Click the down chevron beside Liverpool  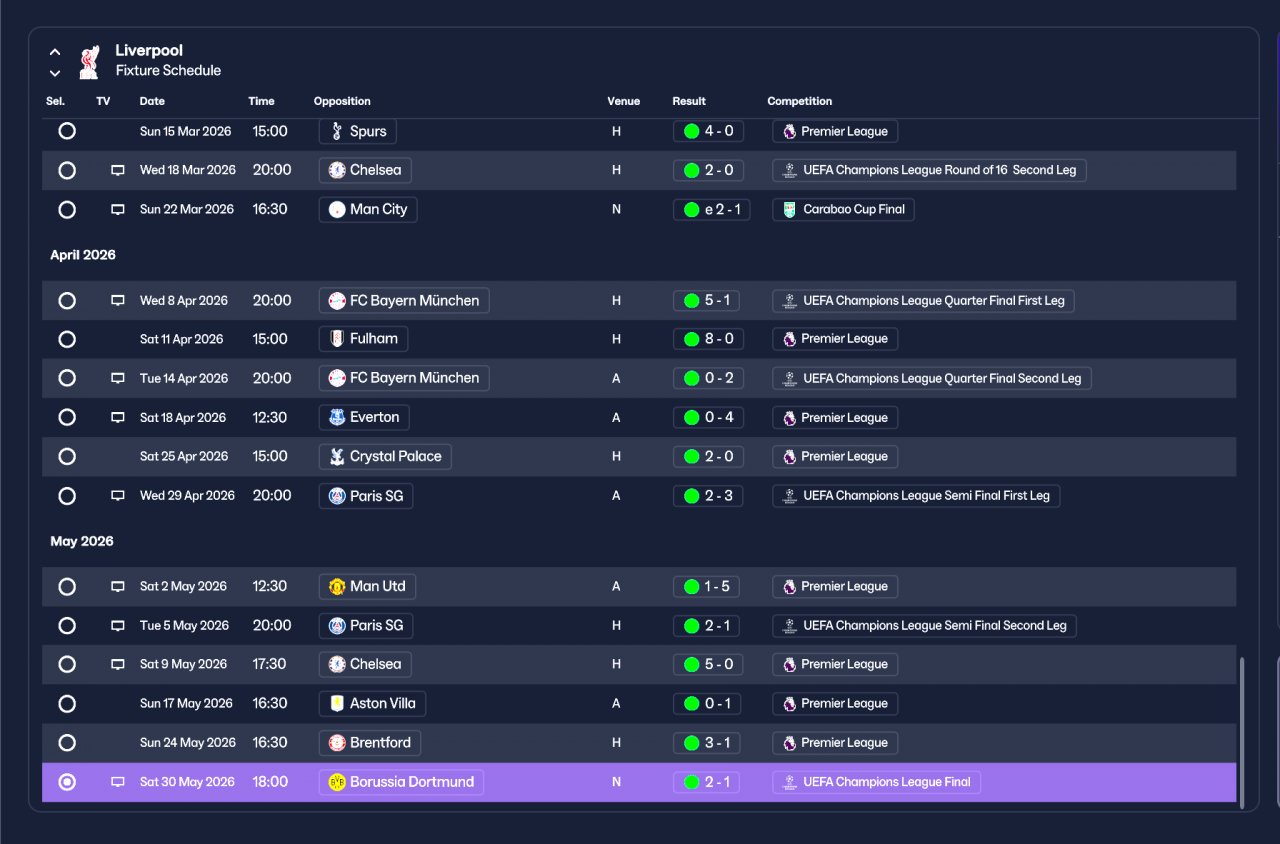click(x=55, y=73)
